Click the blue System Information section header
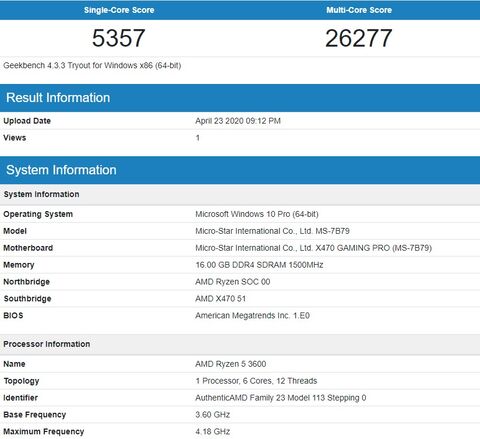 tap(240, 170)
